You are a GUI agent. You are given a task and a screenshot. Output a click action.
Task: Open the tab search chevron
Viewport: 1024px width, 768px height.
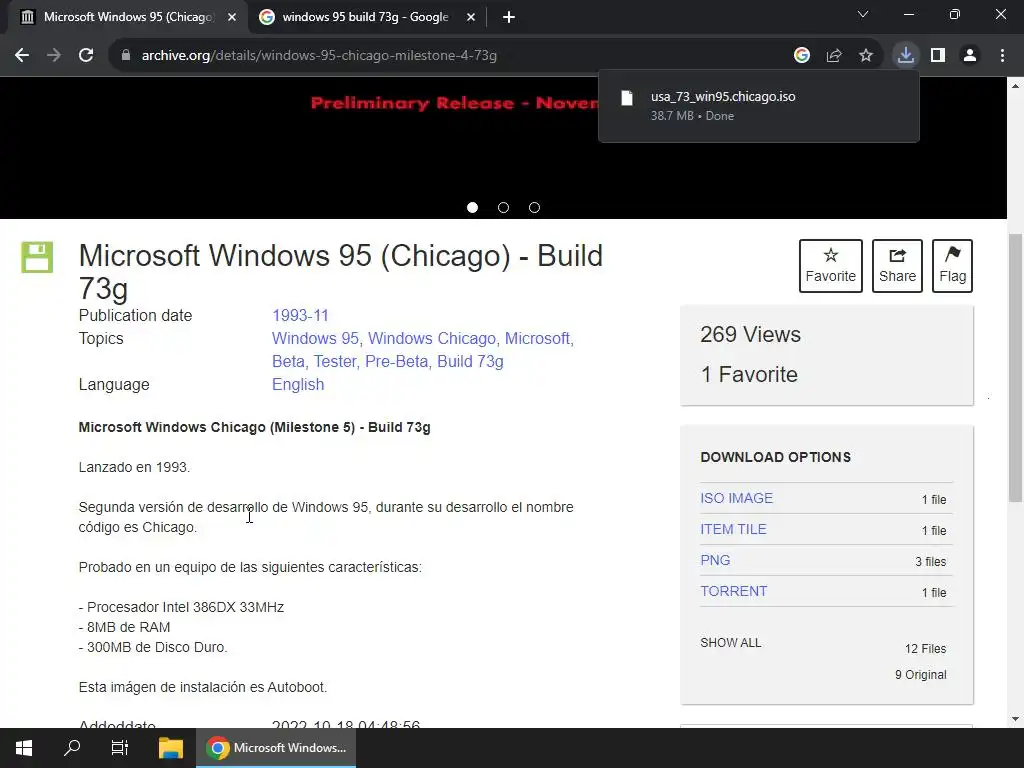tap(863, 14)
